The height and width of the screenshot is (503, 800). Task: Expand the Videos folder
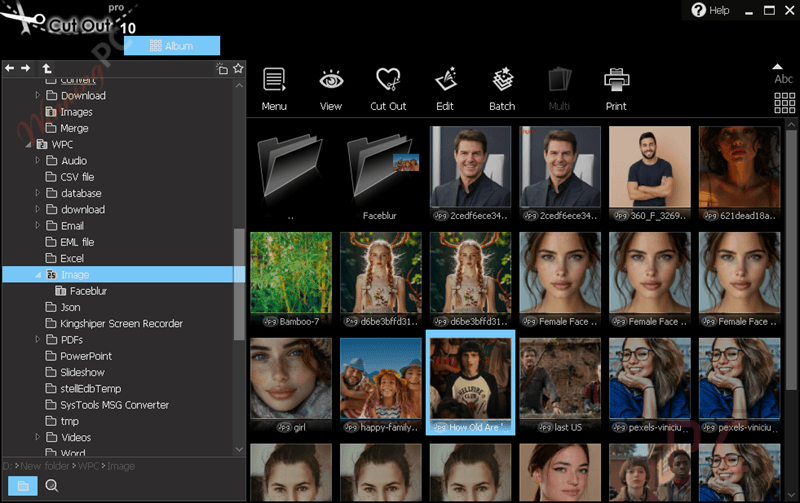[x=37, y=437]
